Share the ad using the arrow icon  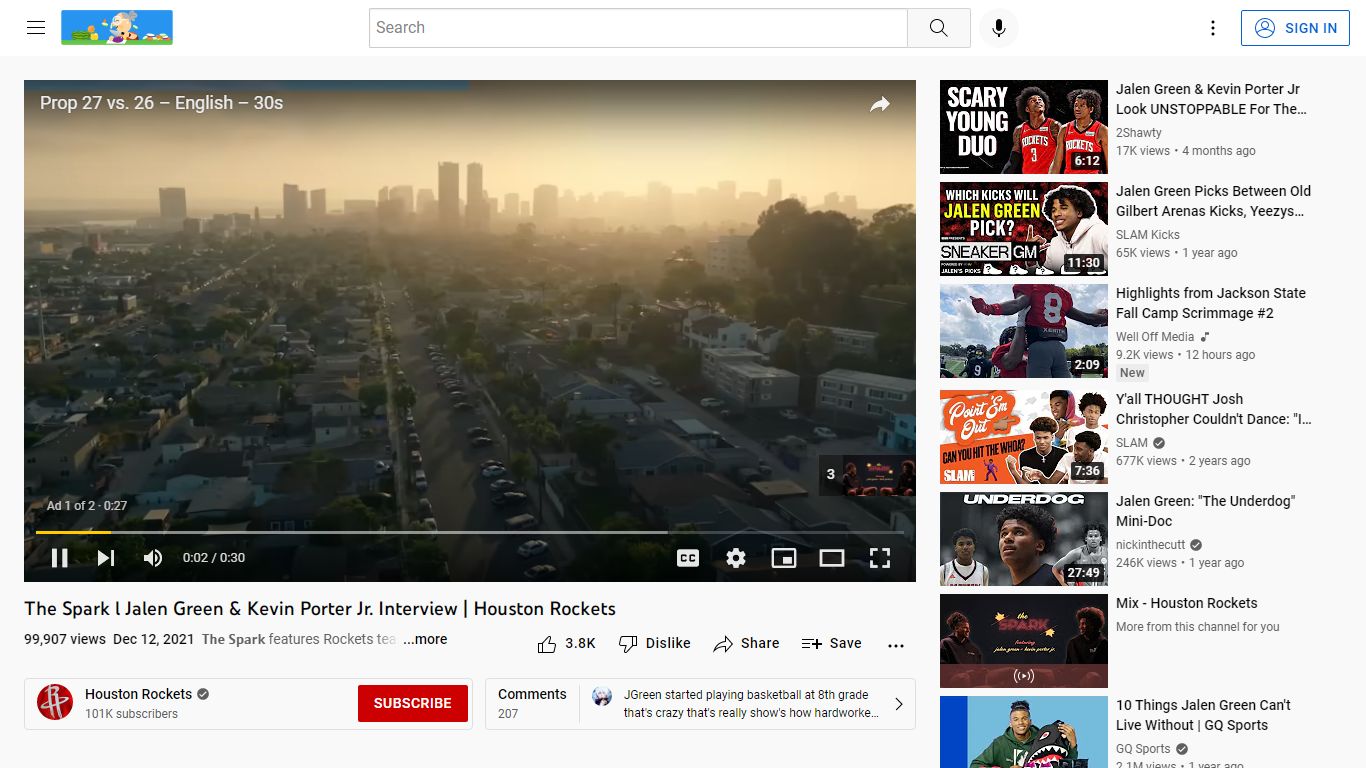(880, 104)
